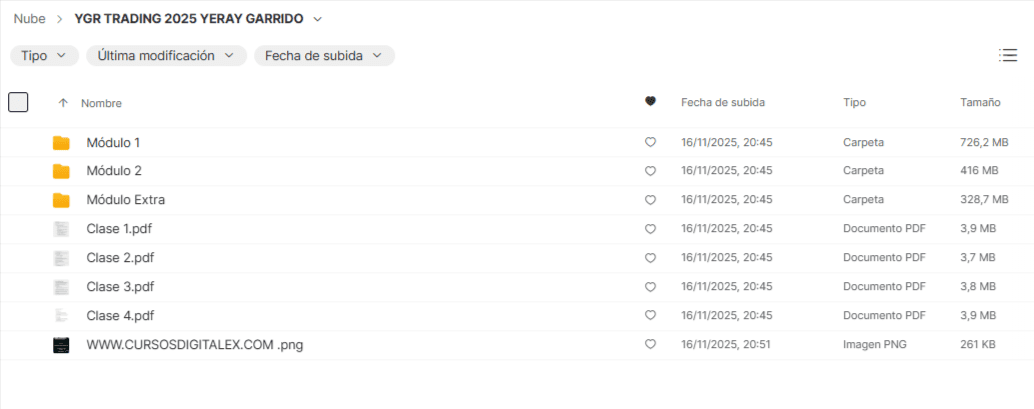Expand the YGR TRADING 2025 folder menu
This screenshot has height=409, width=1034.
pyautogui.click(x=318, y=19)
